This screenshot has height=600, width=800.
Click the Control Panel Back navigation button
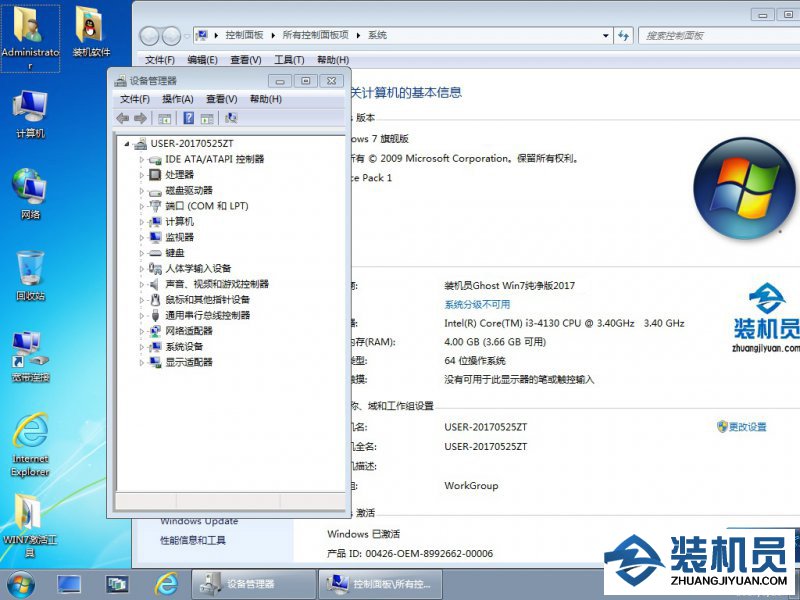point(149,36)
